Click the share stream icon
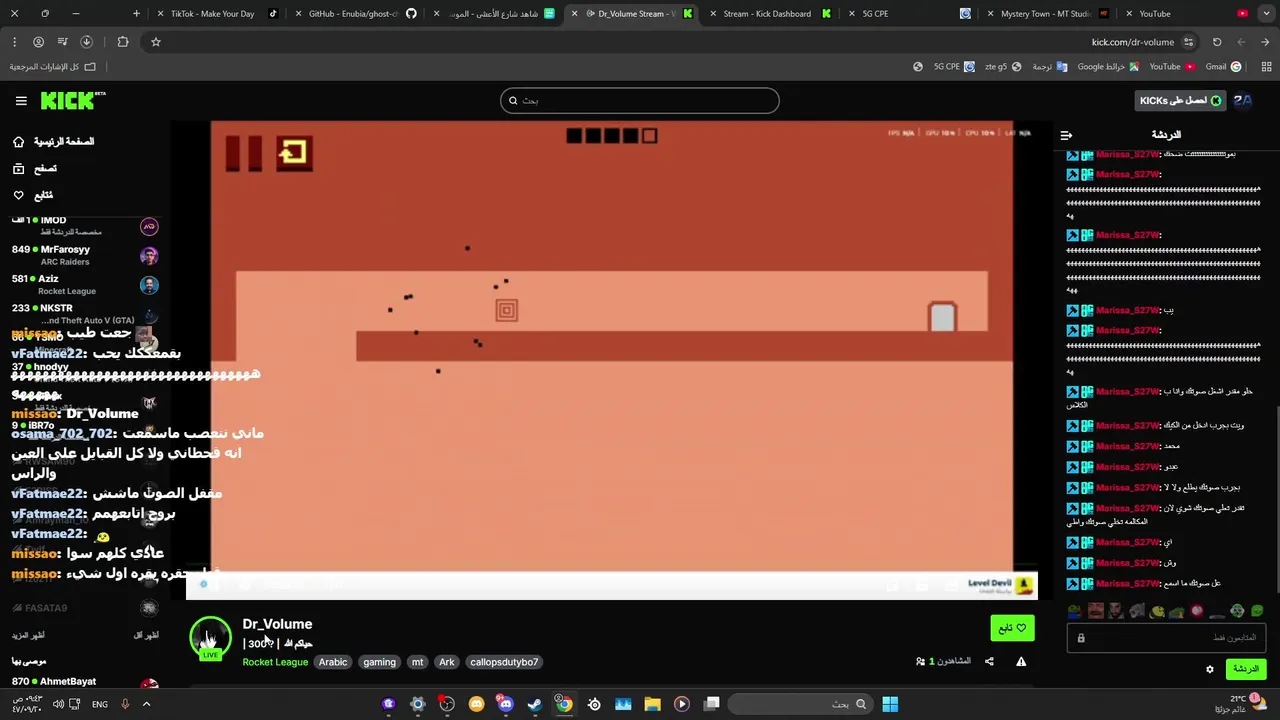Viewport: 1280px width, 720px height. 989,661
